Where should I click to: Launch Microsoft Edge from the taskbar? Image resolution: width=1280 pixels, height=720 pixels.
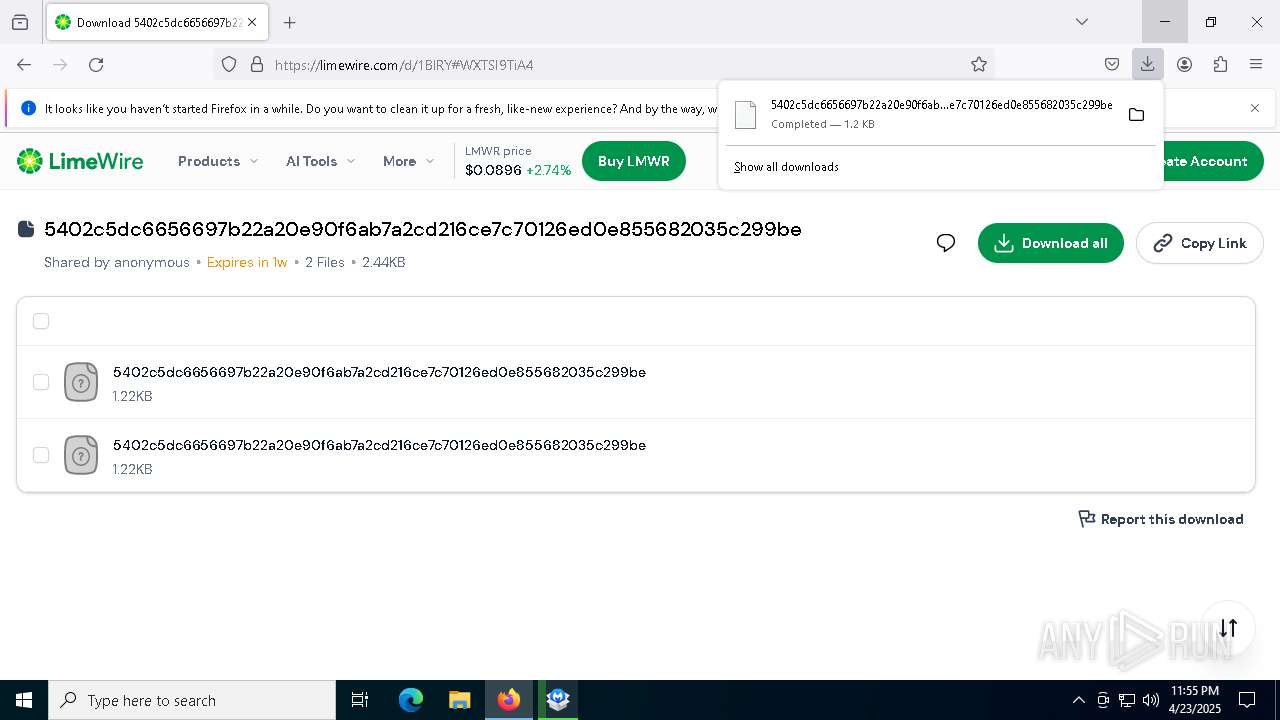tap(411, 700)
